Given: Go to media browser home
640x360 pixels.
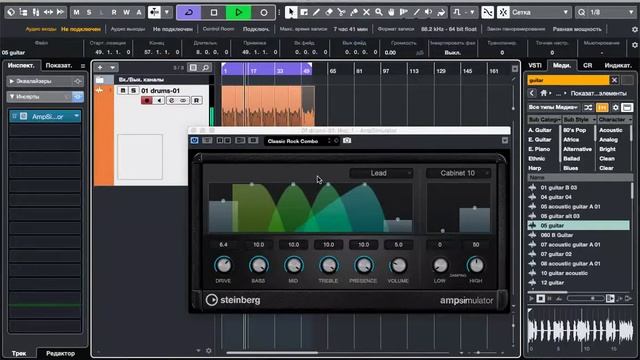Looking at the screenshot, I should coord(543,93).
